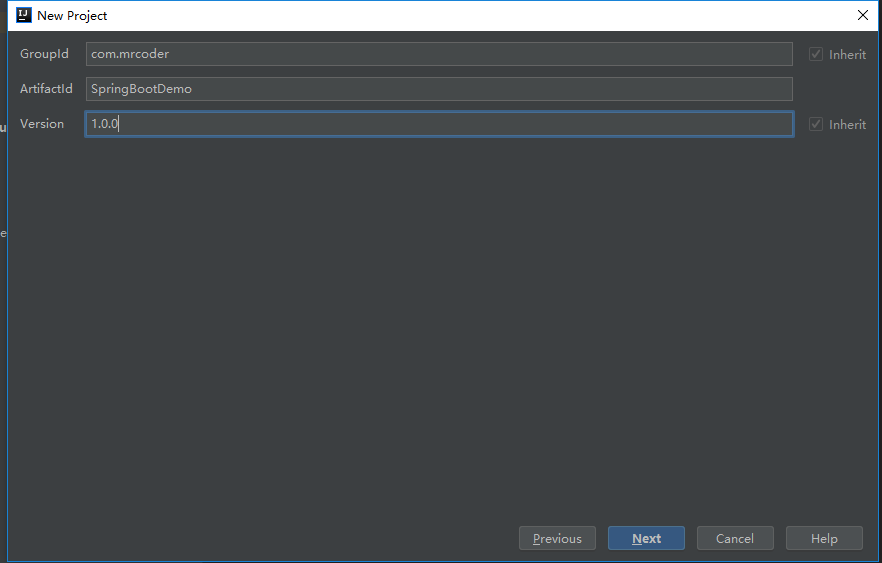Open Help for the New Project dialog
This screenshot has height=563, width=882.
[x=824, y=538]
